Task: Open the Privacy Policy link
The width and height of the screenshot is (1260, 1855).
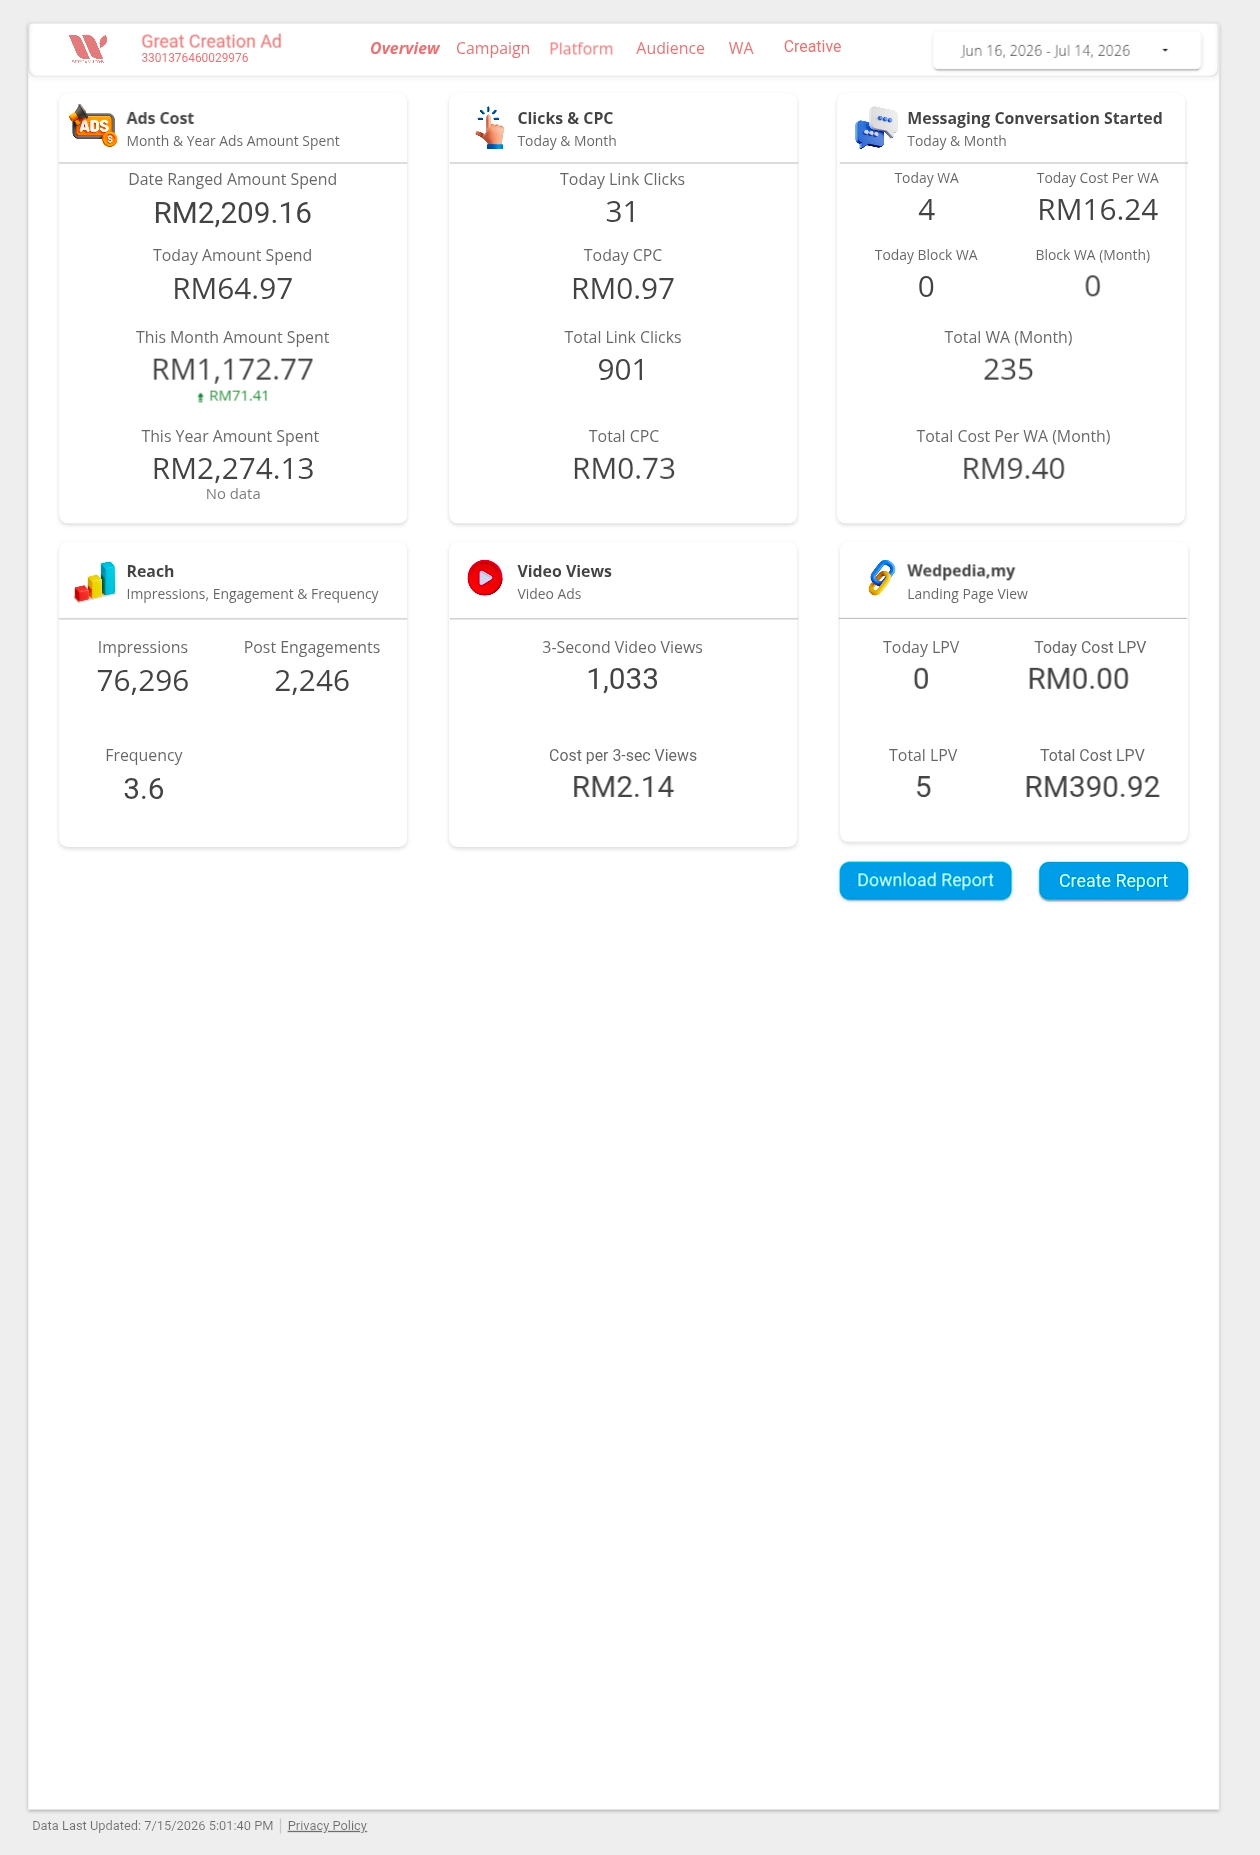Action: pyautogui.click(x=327, y=1825)
